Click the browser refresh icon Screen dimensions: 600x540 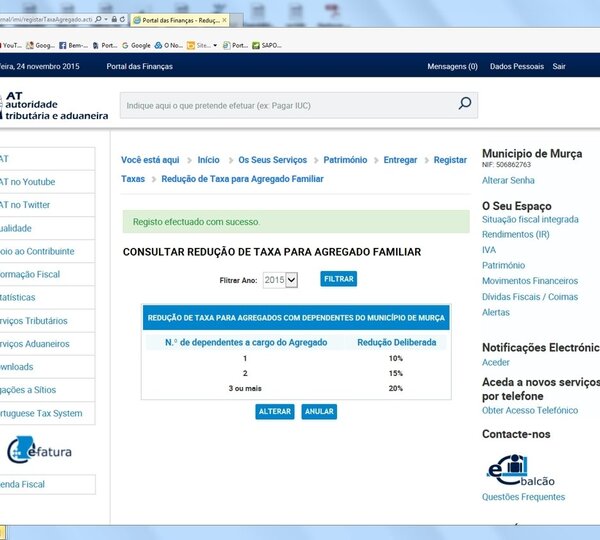click(x=121, y=19)
